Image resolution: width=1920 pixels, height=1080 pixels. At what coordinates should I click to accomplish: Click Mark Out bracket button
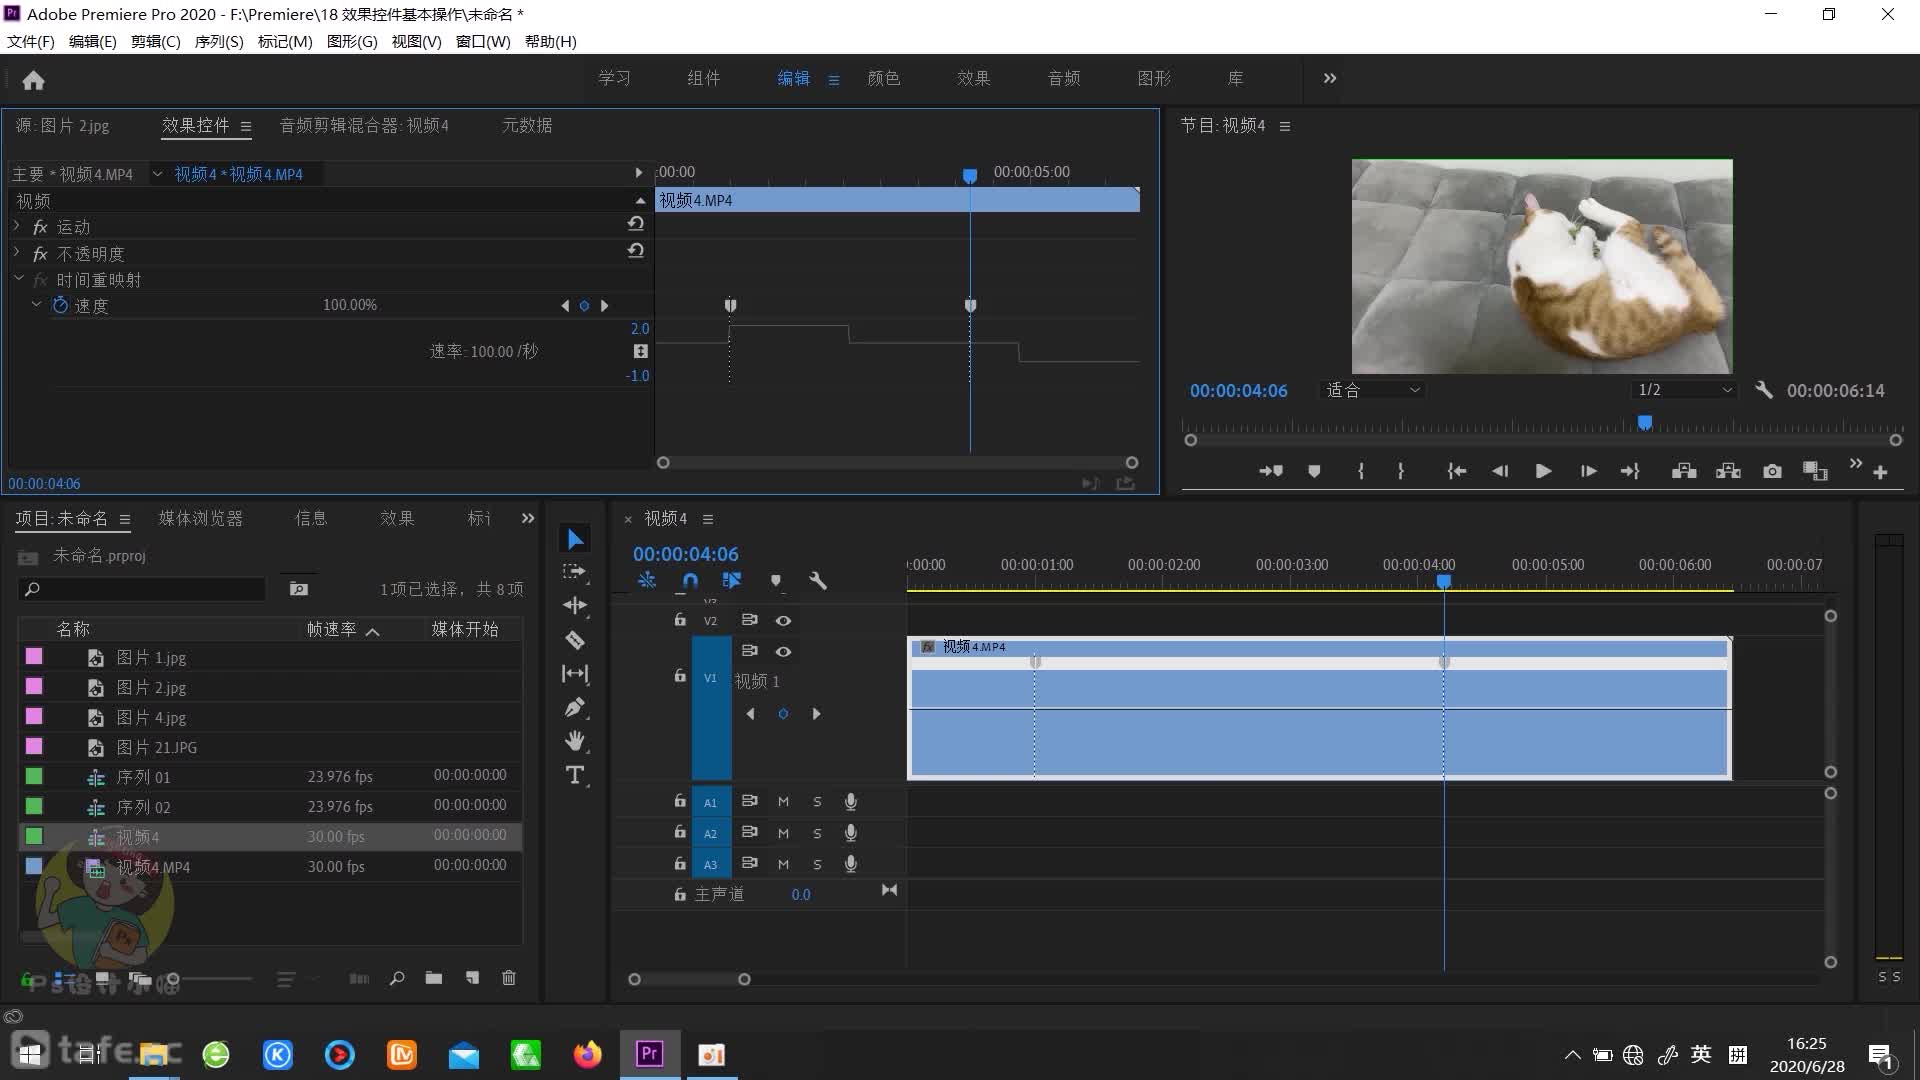1401,471
